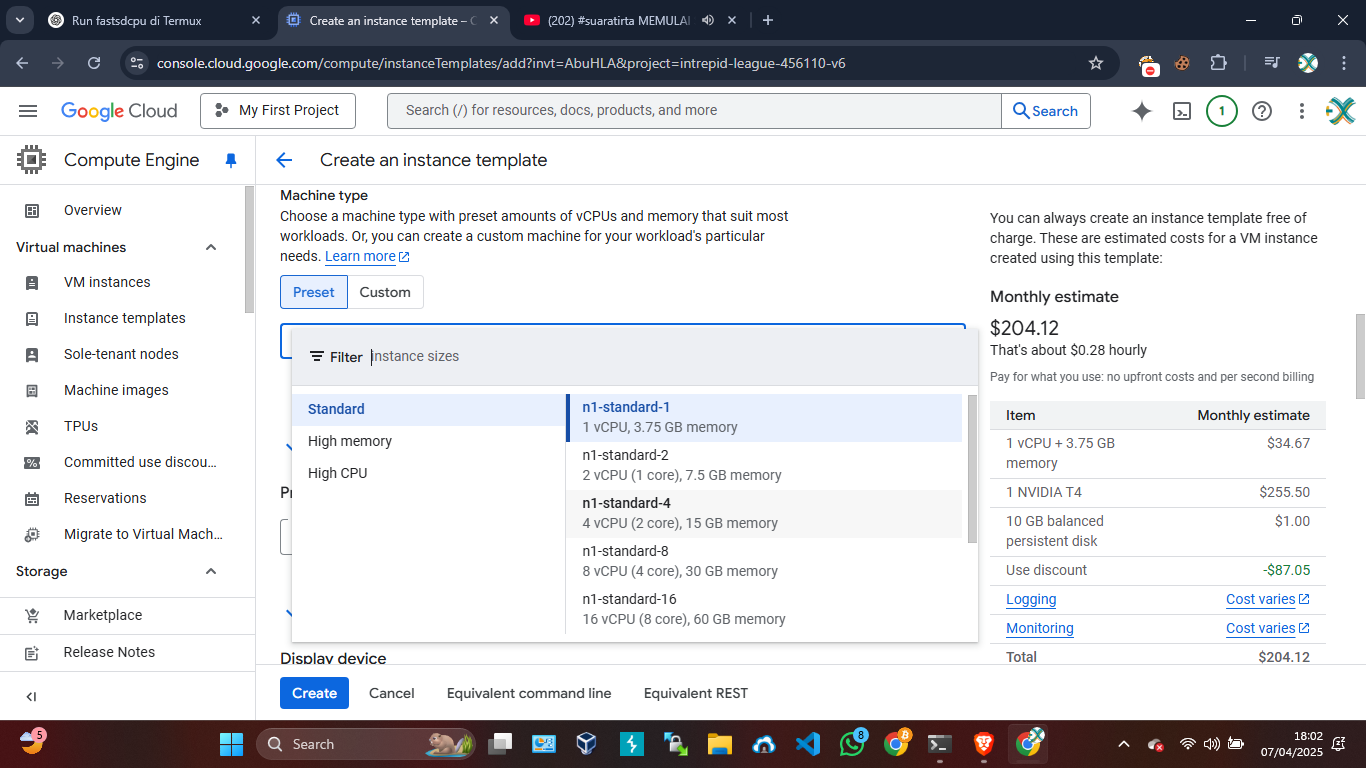The height and width of the screenshot is (768, 1366).
Task: Click the Reservations calendar icon
Action: [x=32, y=498]
